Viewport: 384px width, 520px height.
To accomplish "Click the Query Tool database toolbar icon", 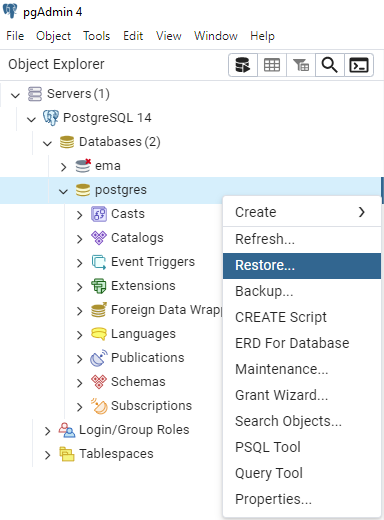I will click(243, 65).
